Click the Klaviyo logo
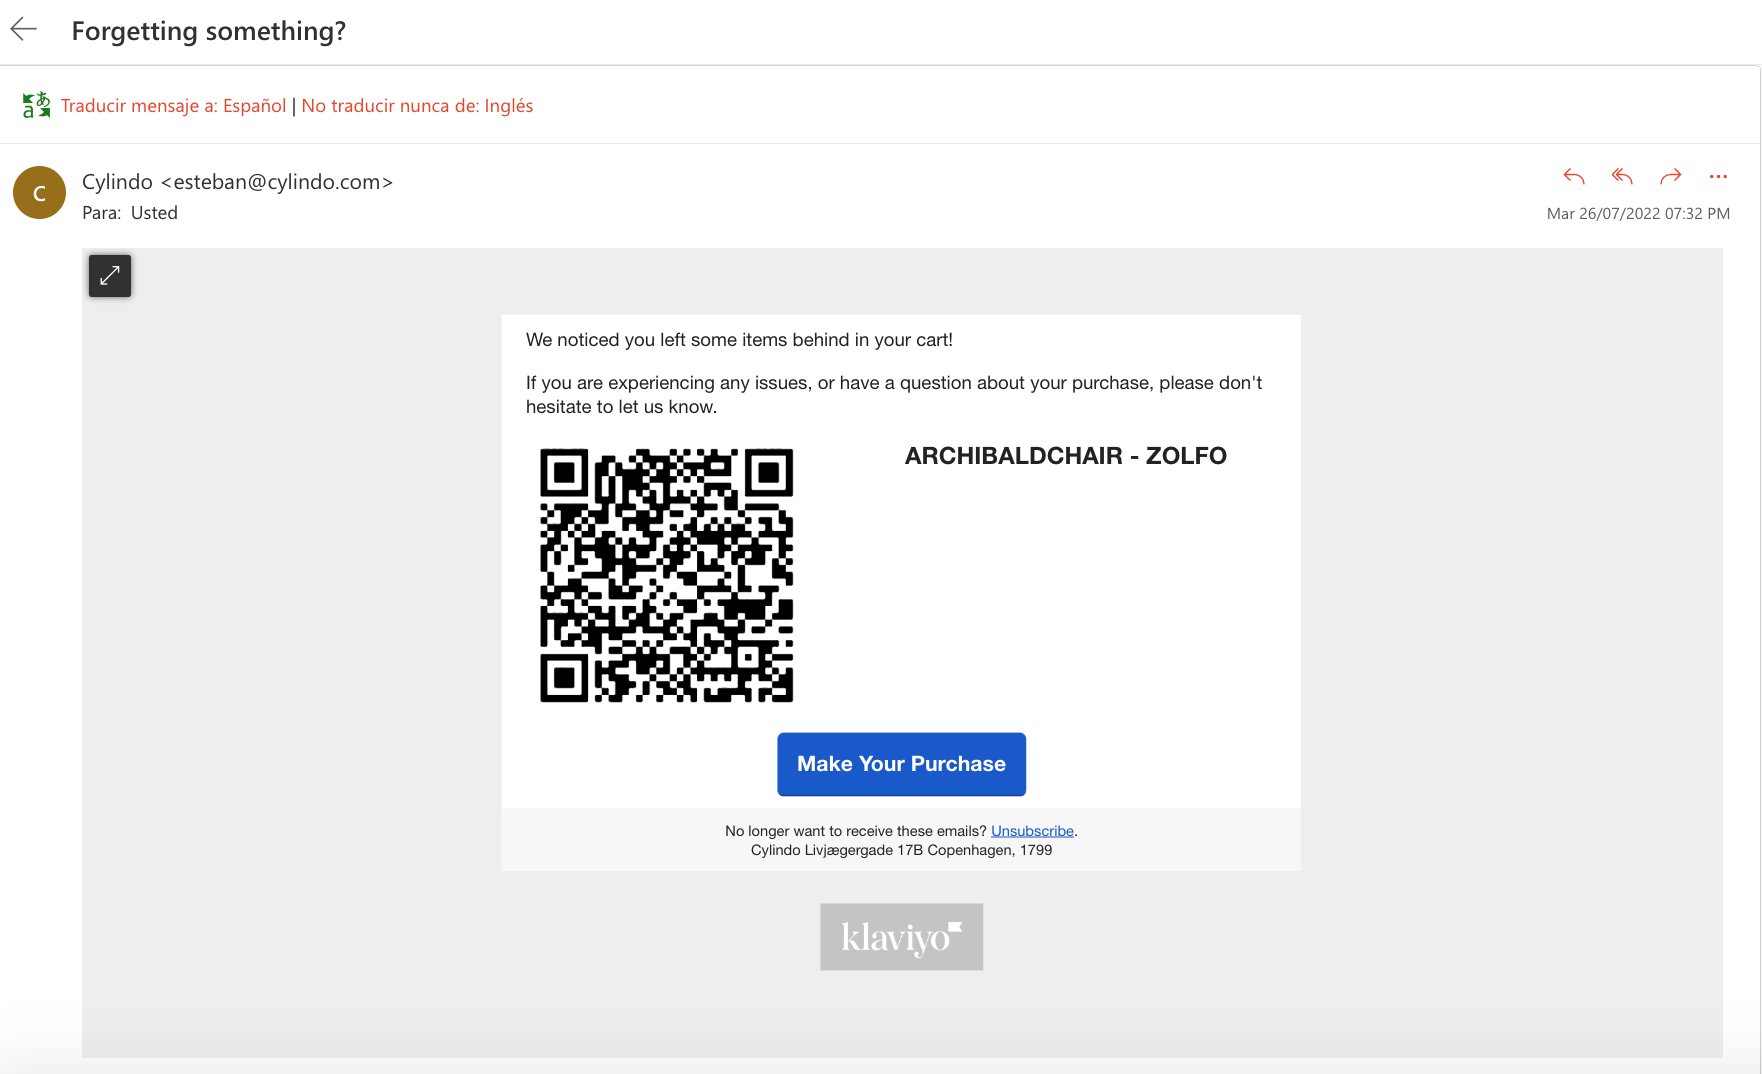The width and height of the screenshot is (1762, 1074). [901, 937]
